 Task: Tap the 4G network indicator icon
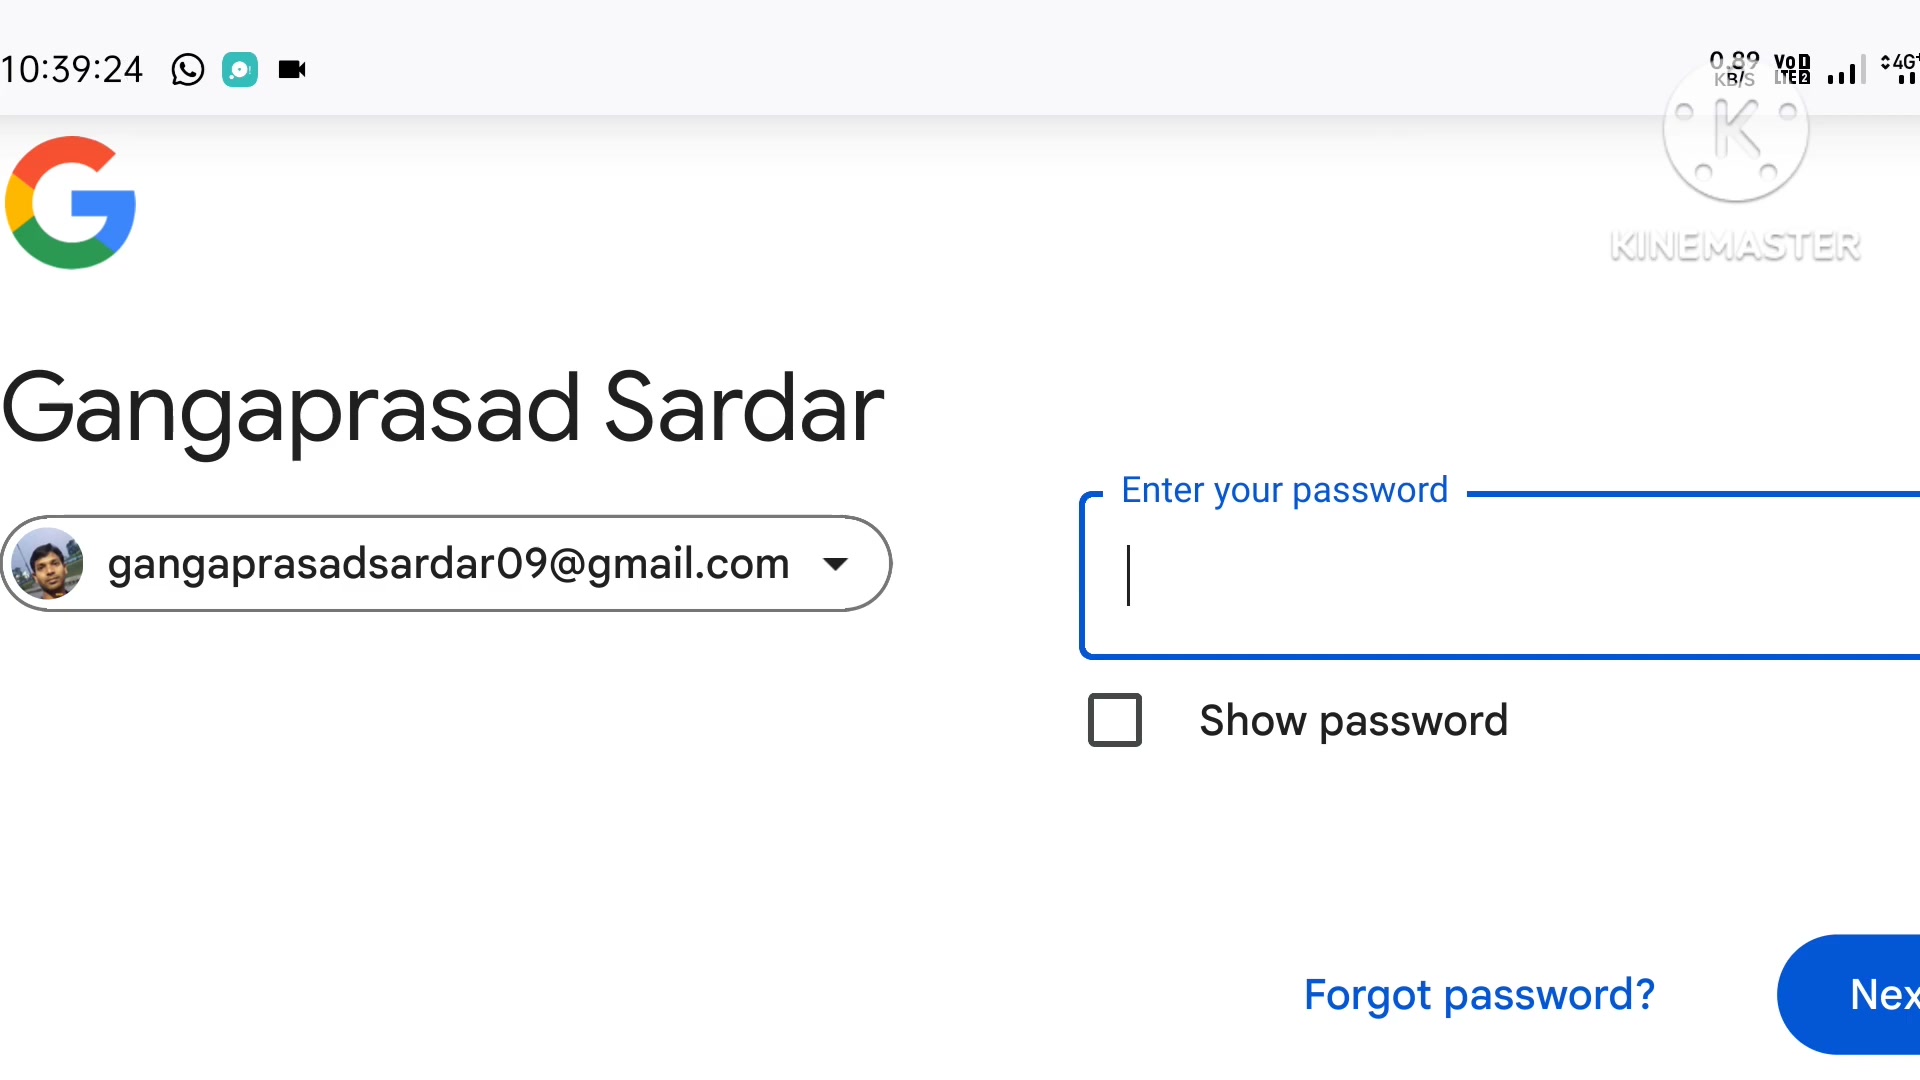click(x=1900, y=68)
